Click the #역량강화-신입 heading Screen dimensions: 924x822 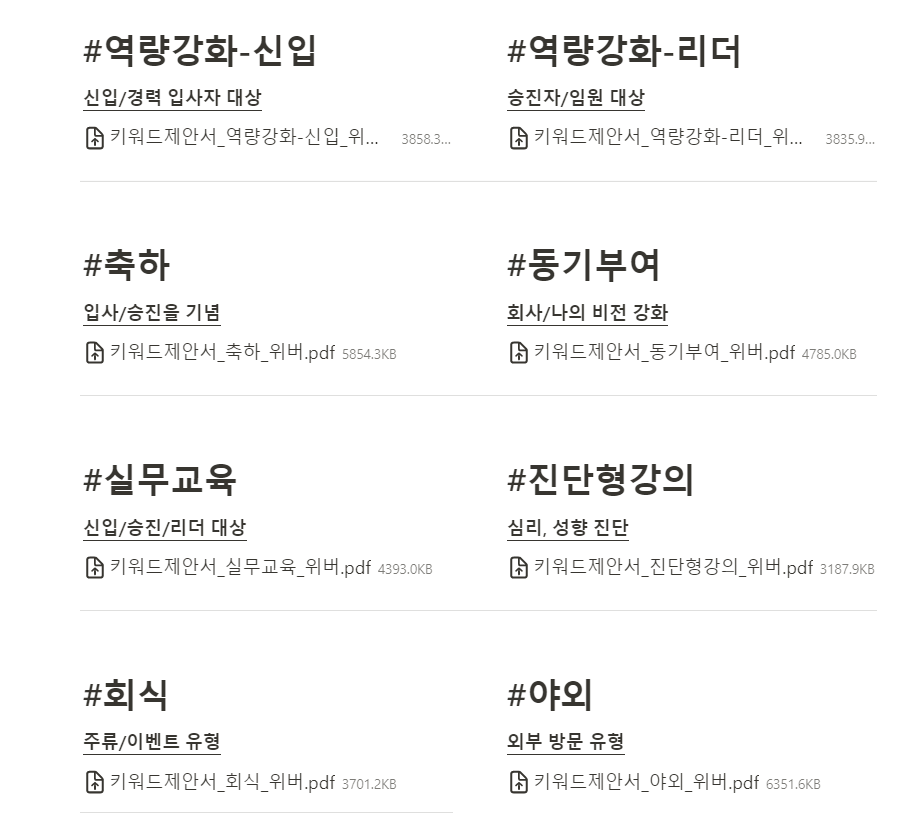200,50
